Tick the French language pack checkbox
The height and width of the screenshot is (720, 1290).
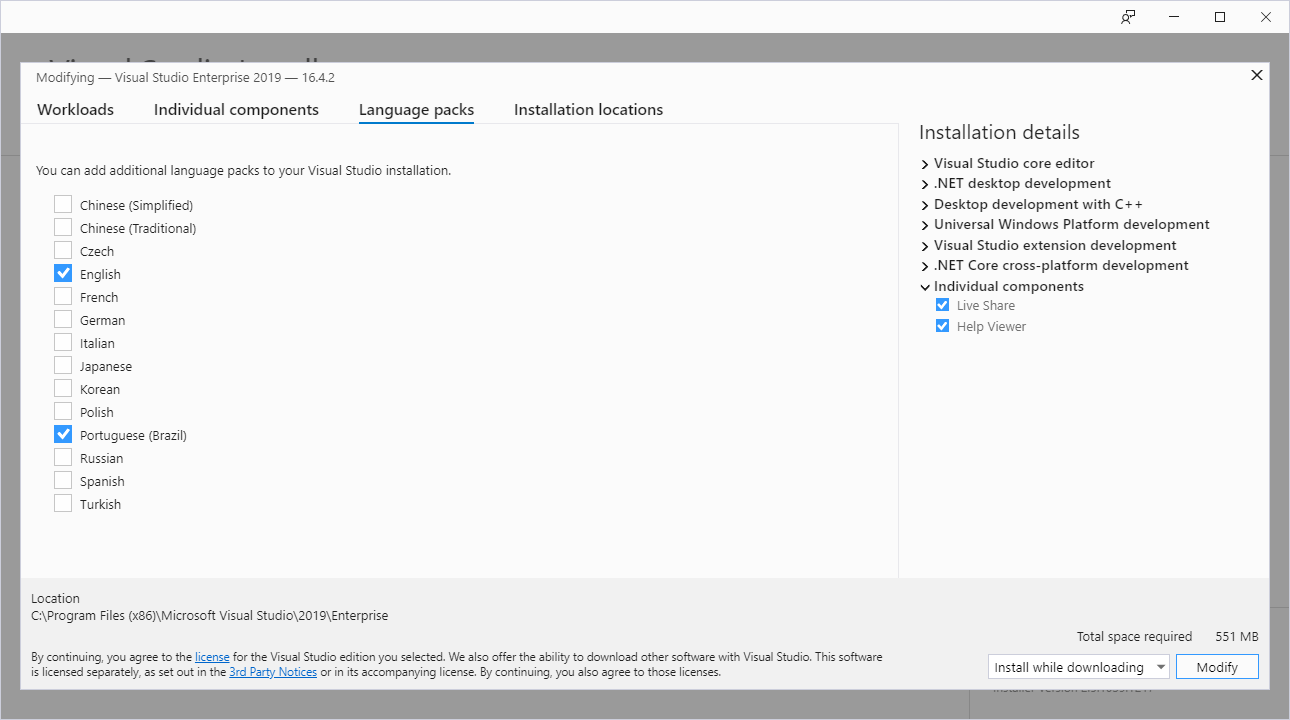pyautogui.click(x=63, y=296)
